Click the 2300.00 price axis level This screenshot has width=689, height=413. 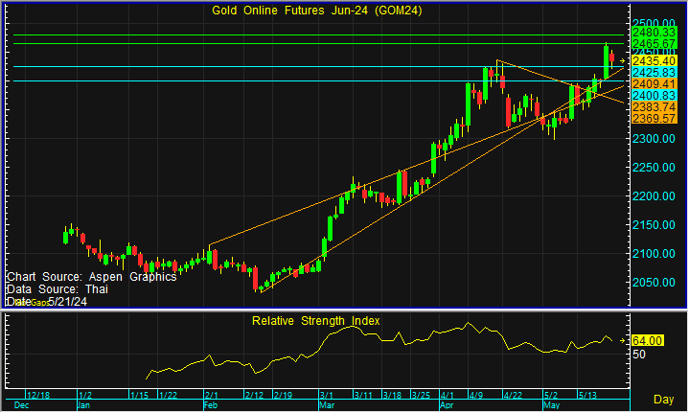654,139
